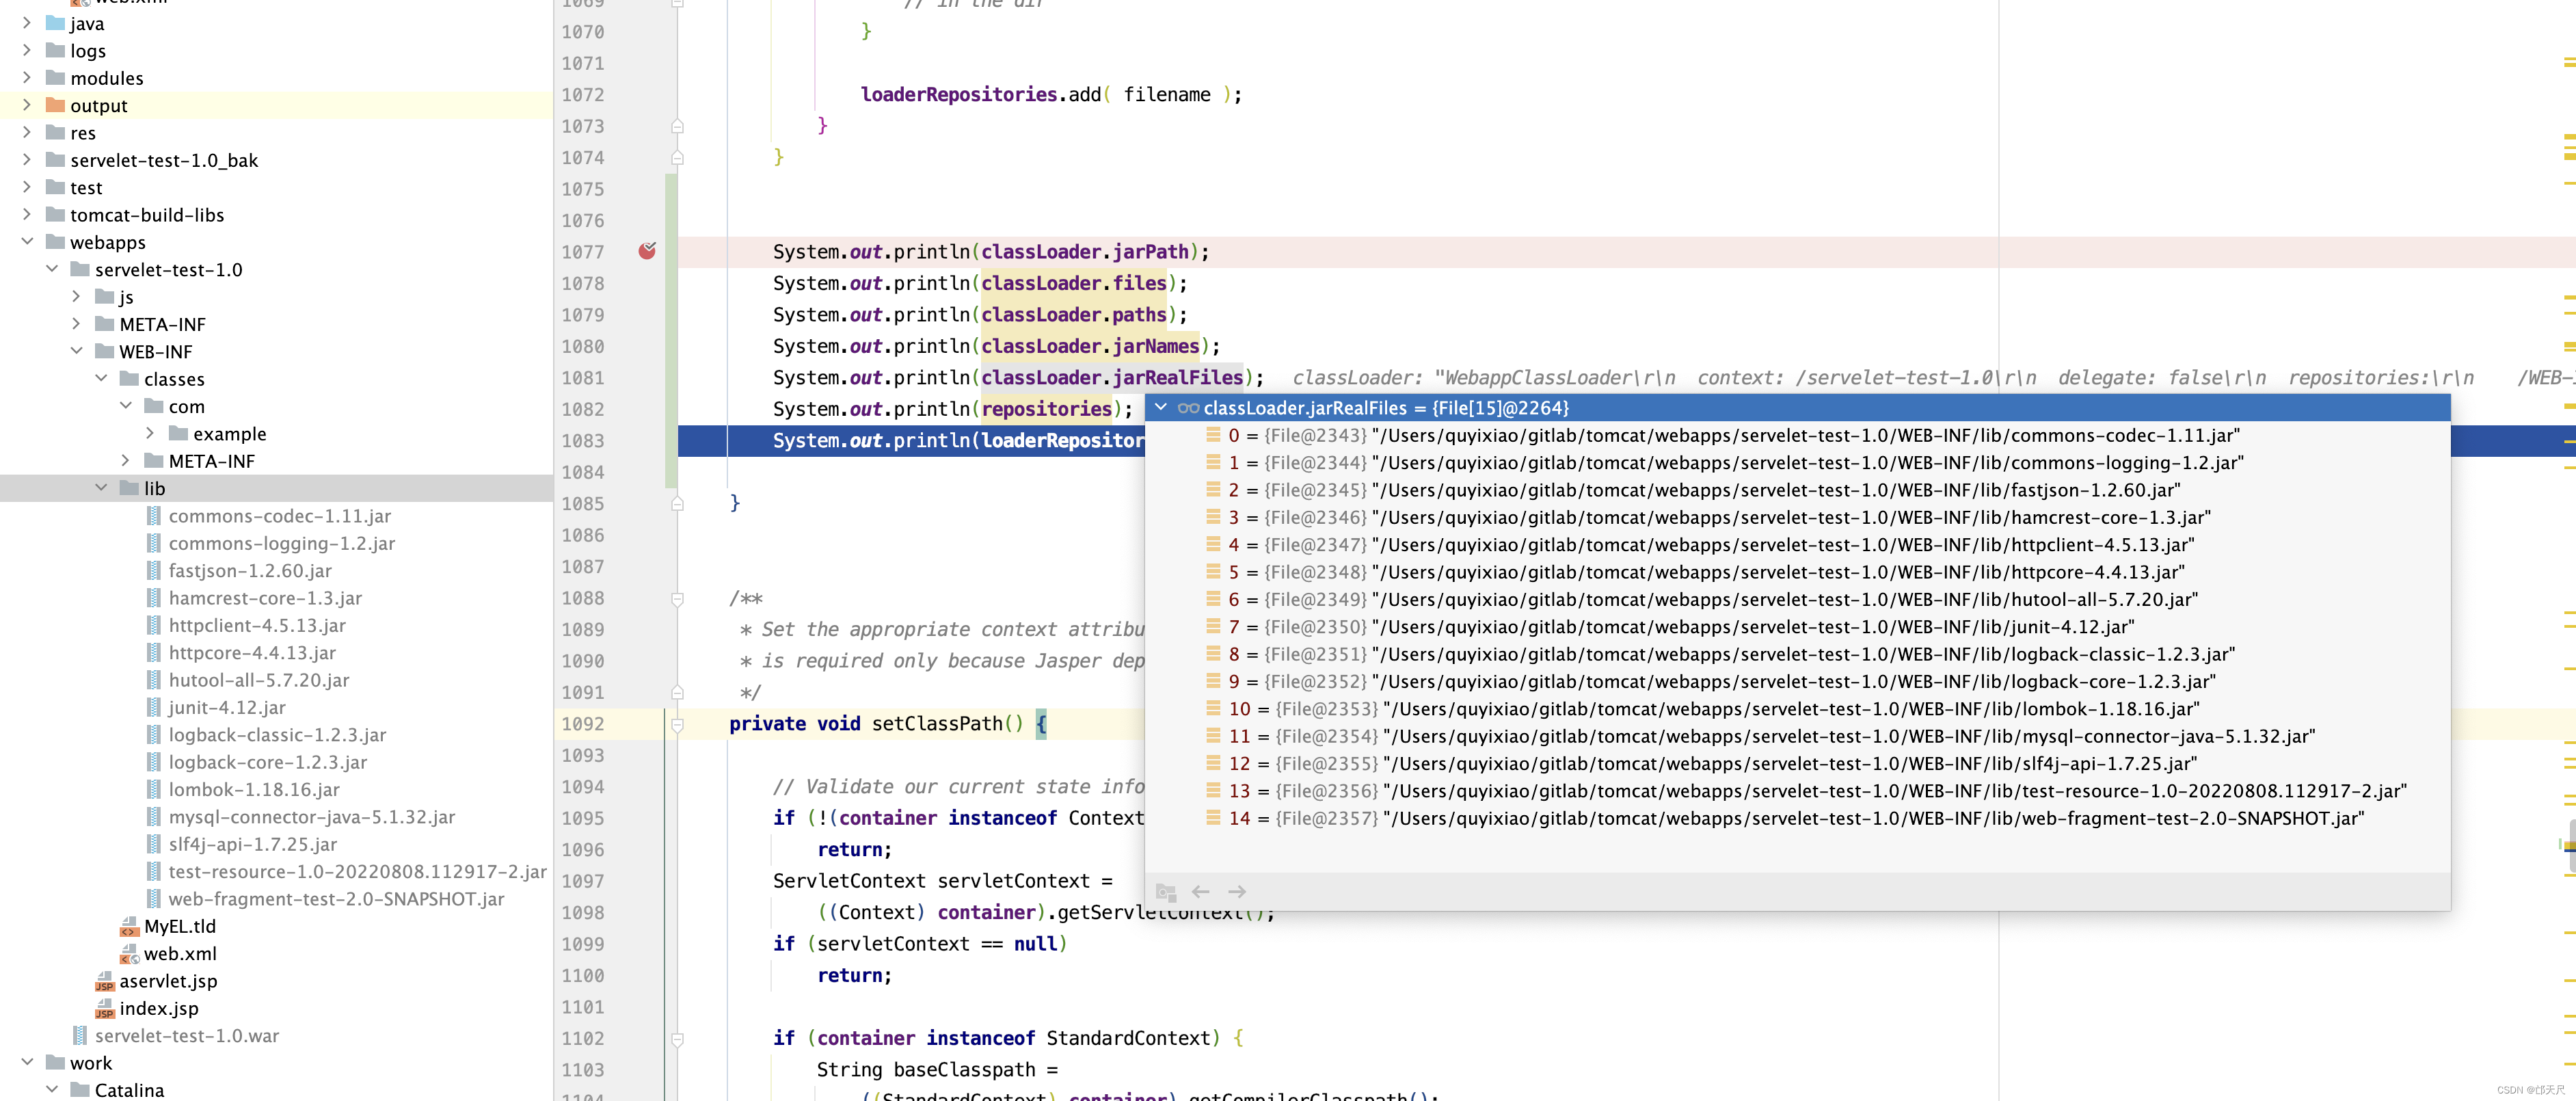Toggle code fold at line 1092
The height and width of the screenshot is (1101, 2576).
pos(677,724)
